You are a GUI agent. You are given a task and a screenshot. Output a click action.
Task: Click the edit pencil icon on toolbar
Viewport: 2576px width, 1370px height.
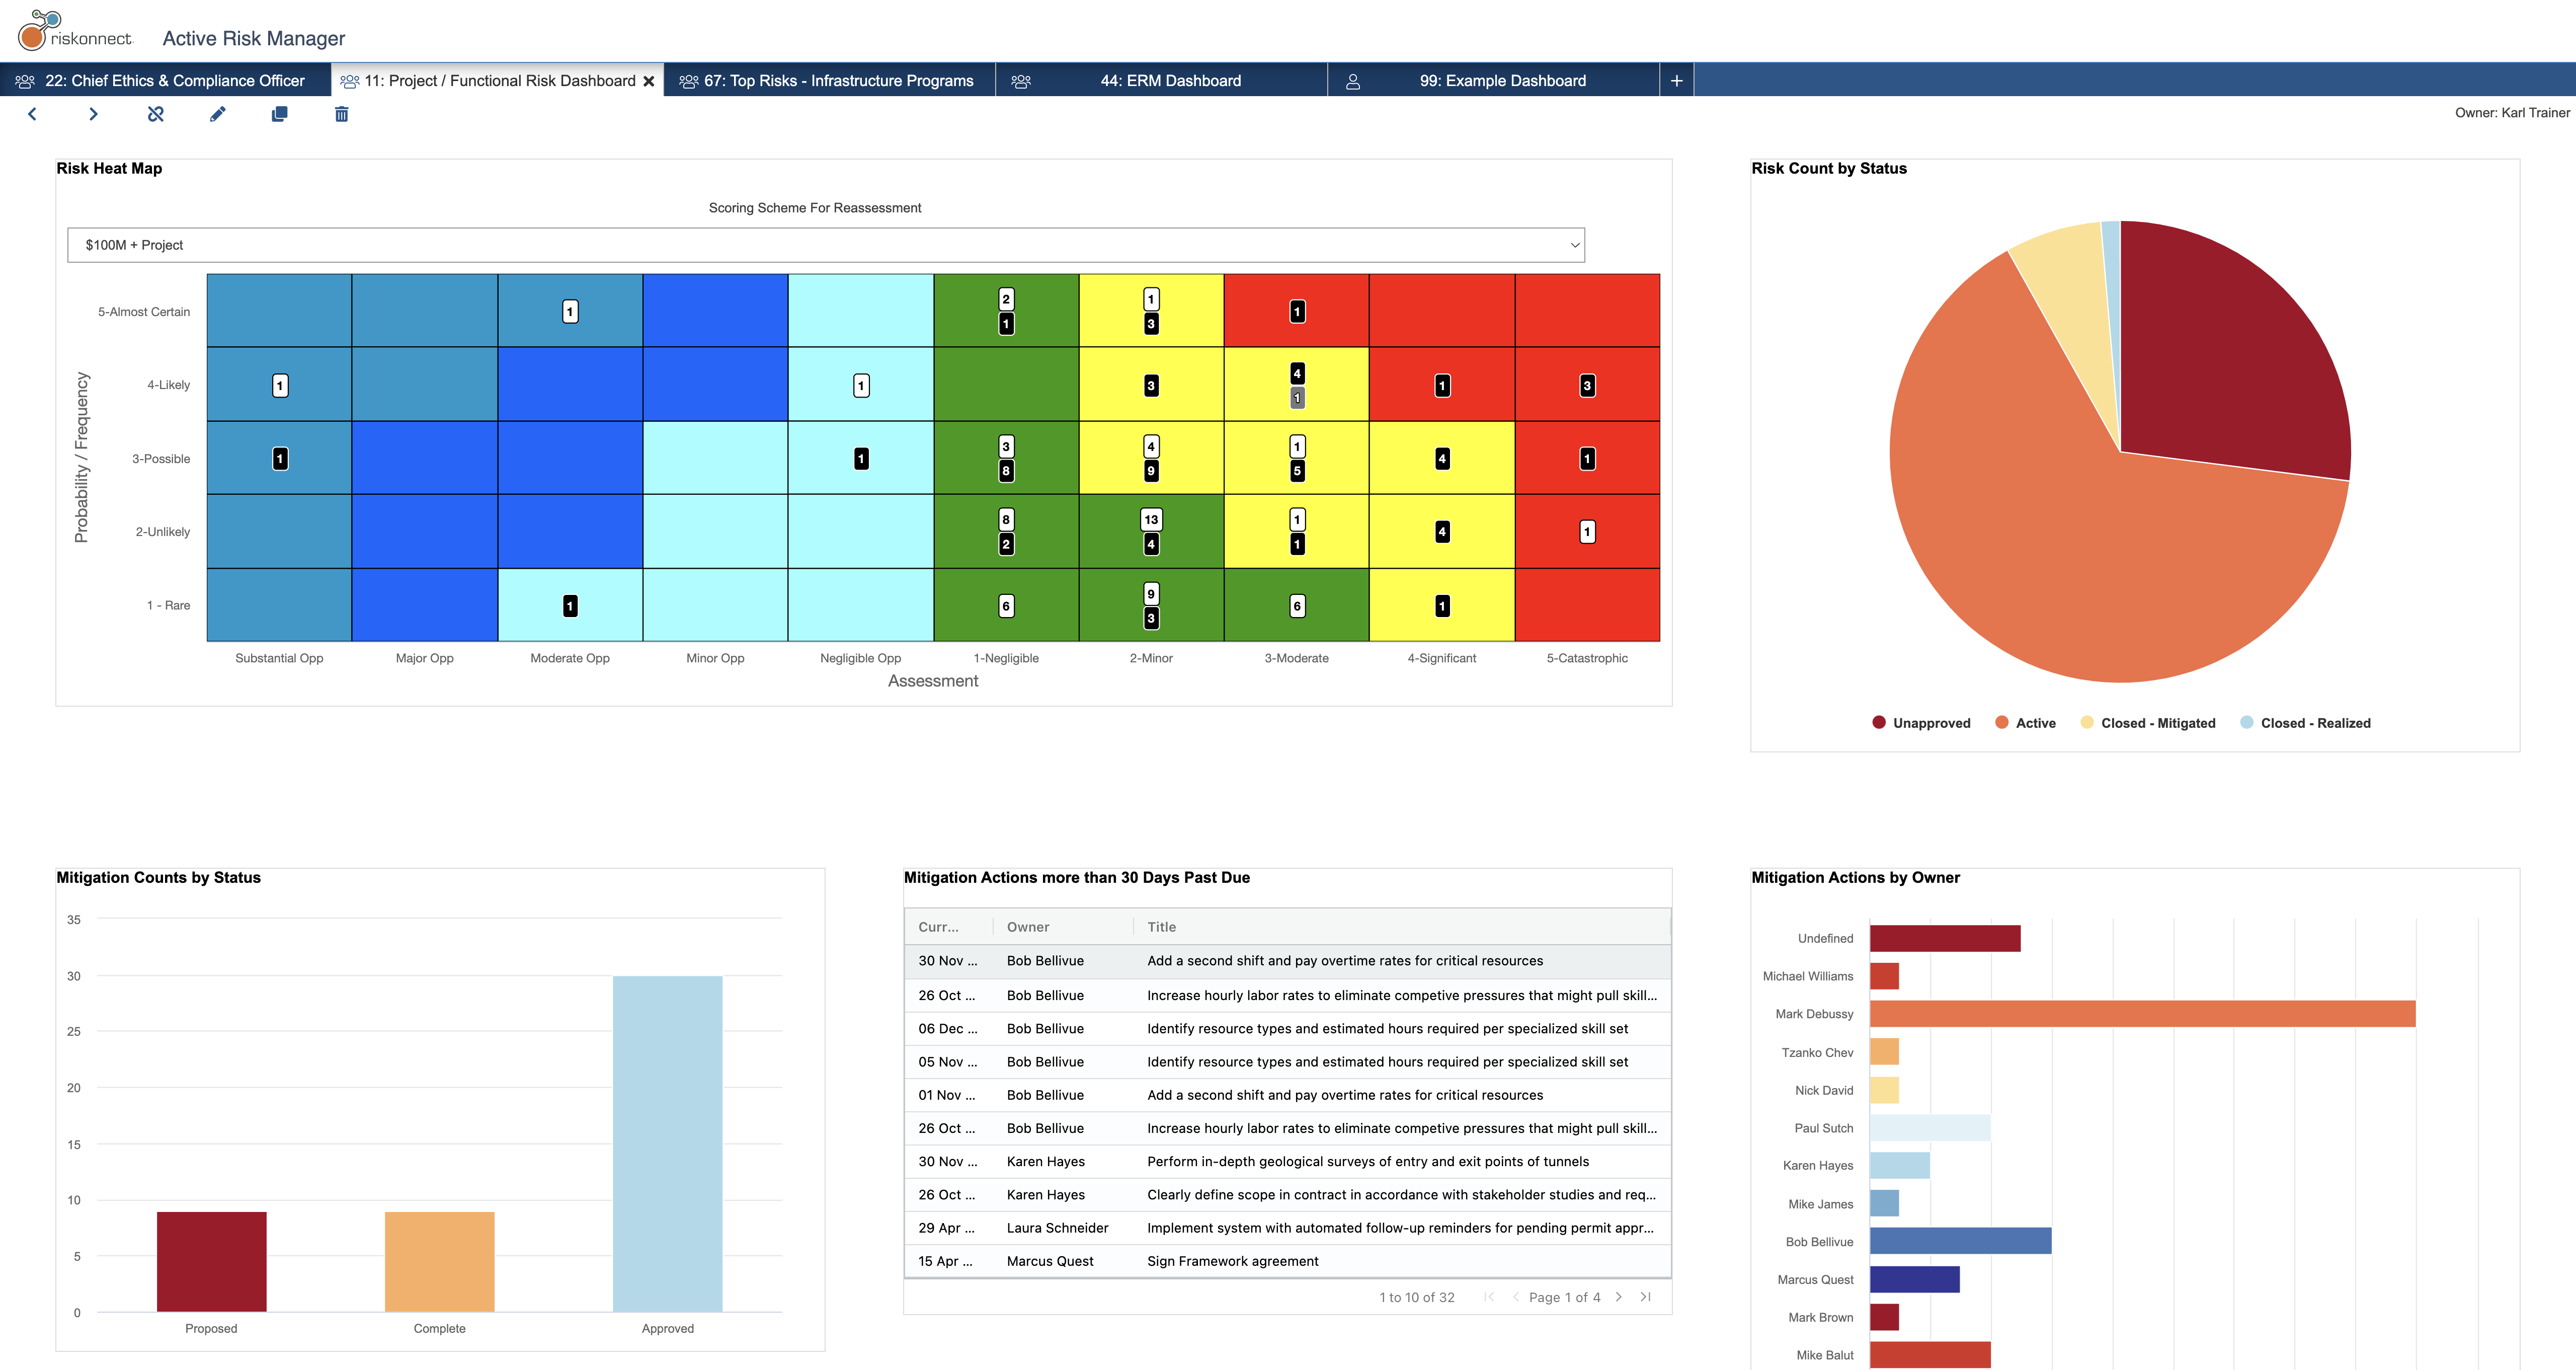pos(218,114)
